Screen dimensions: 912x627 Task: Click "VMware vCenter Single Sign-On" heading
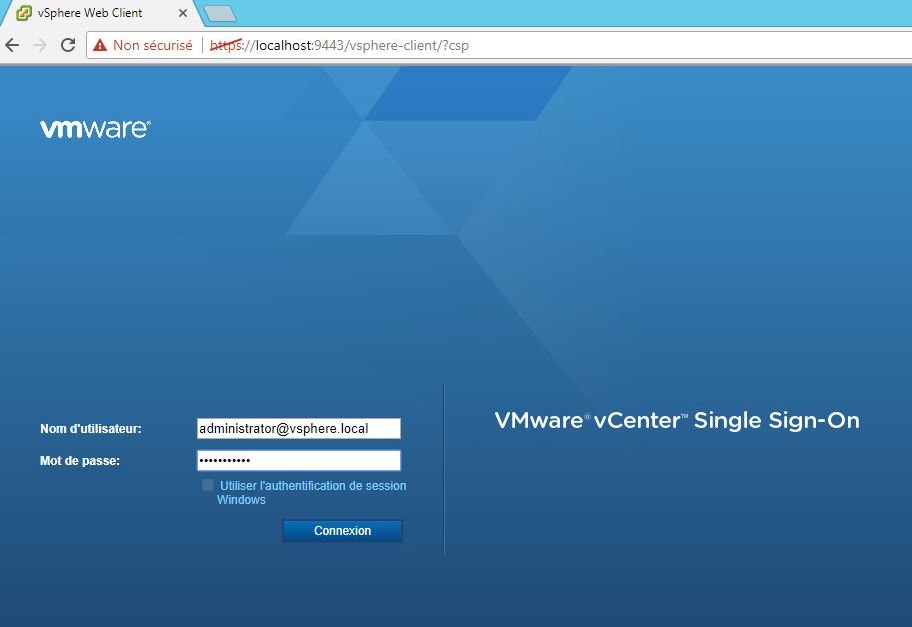pyautogui.click(x=676, y=421)
